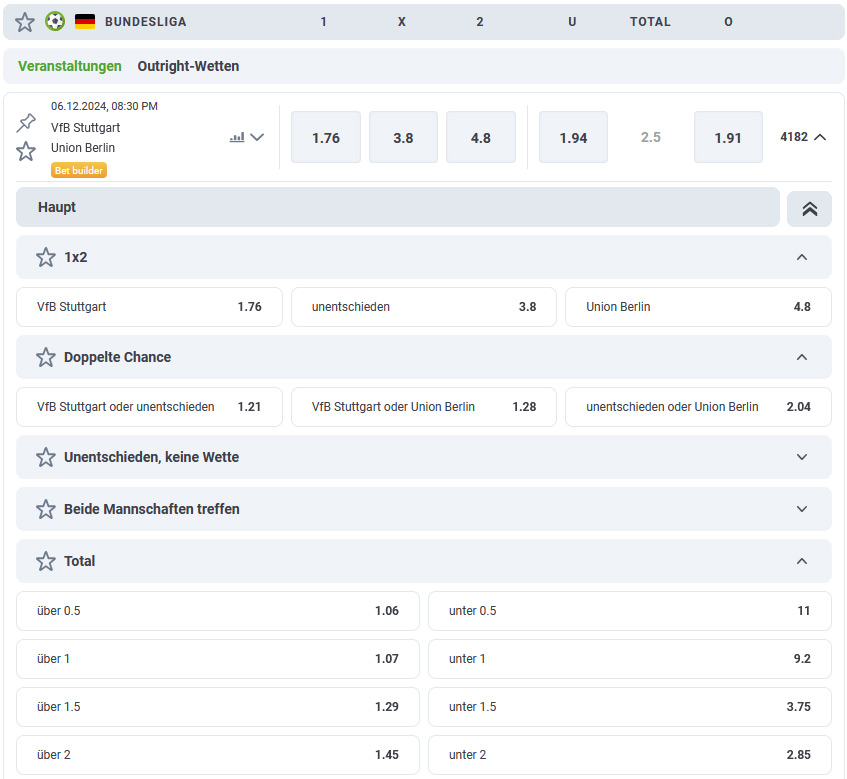
Task: Click match date 06.12.2024, 08:30 PM
Action: coord(104,106)
